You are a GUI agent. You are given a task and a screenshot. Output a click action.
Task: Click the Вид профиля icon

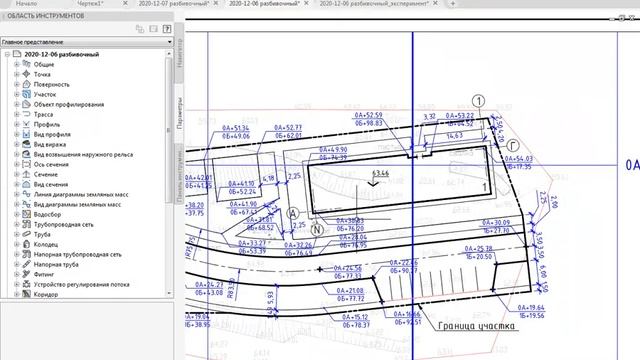tap(27, 134)
